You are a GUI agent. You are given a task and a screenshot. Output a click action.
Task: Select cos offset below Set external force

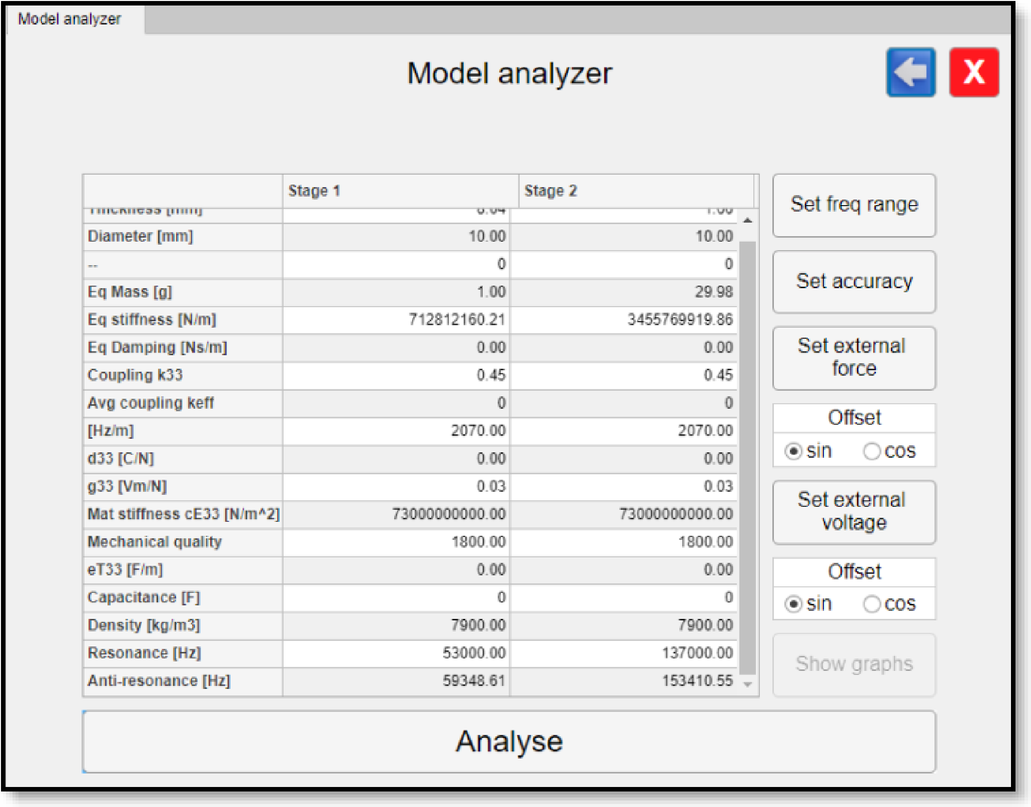(872, 451)
